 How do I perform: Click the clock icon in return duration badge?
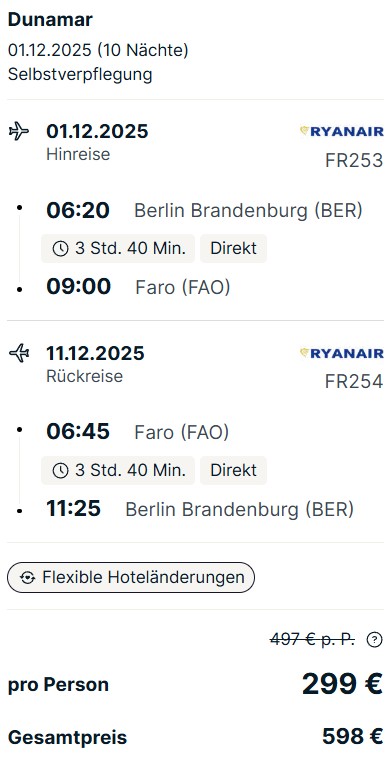coord(60,471)
